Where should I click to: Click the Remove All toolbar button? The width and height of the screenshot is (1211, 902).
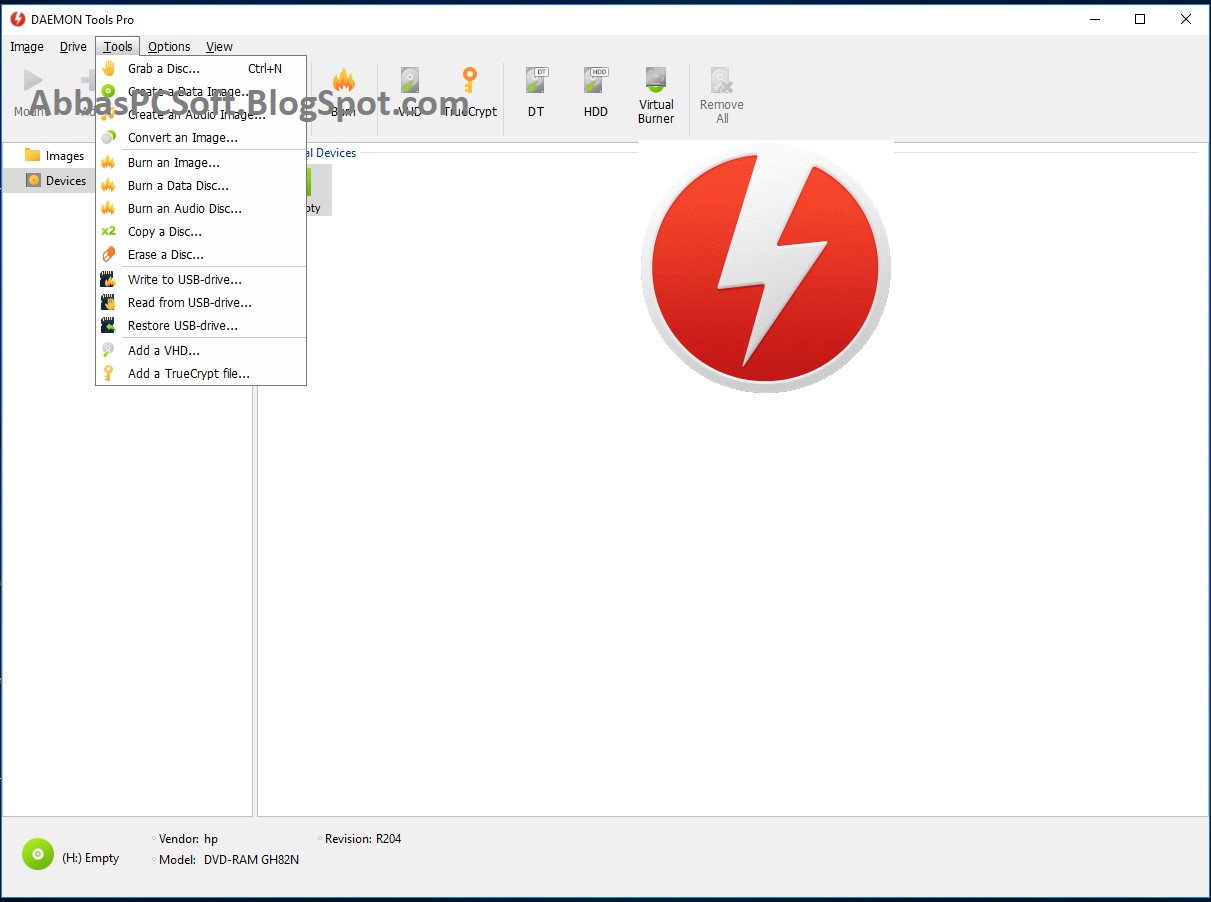721,95
